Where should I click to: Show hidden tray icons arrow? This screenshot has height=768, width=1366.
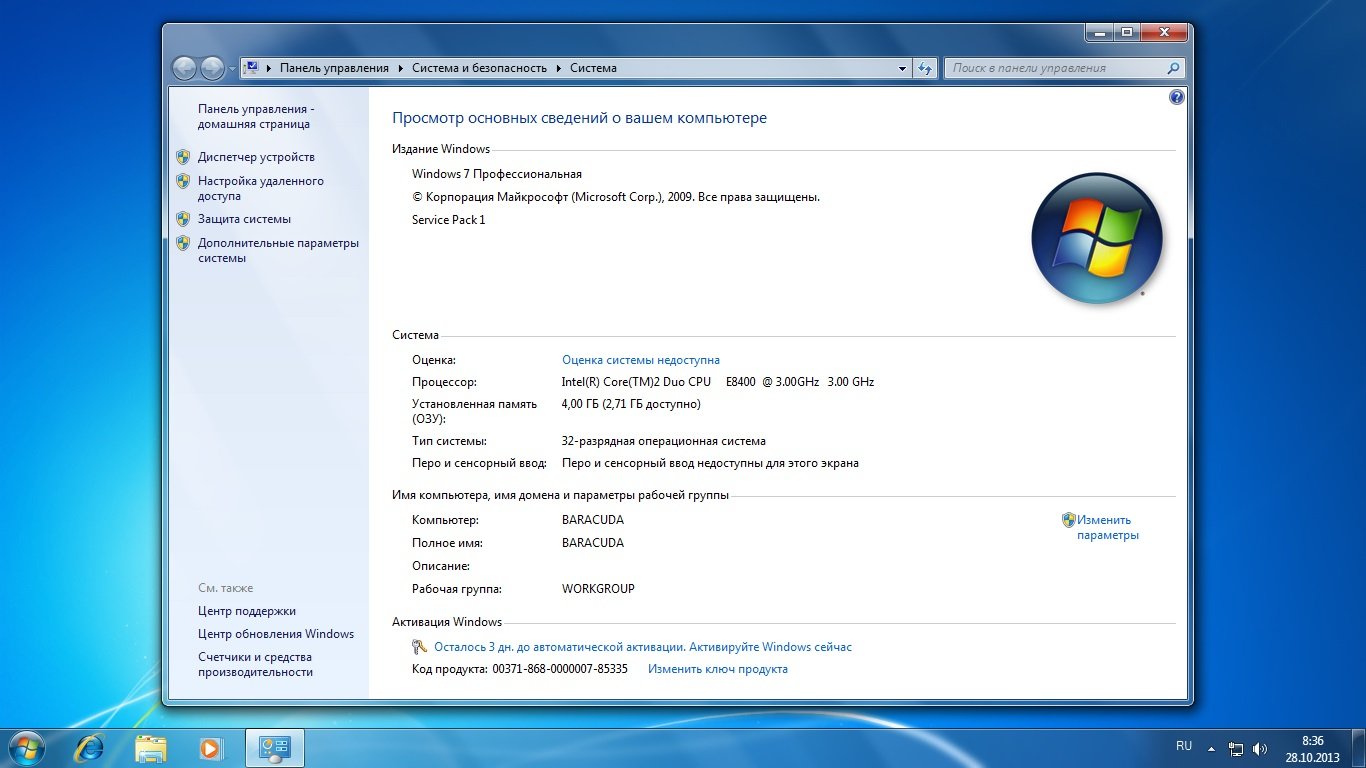[1212, 747]
